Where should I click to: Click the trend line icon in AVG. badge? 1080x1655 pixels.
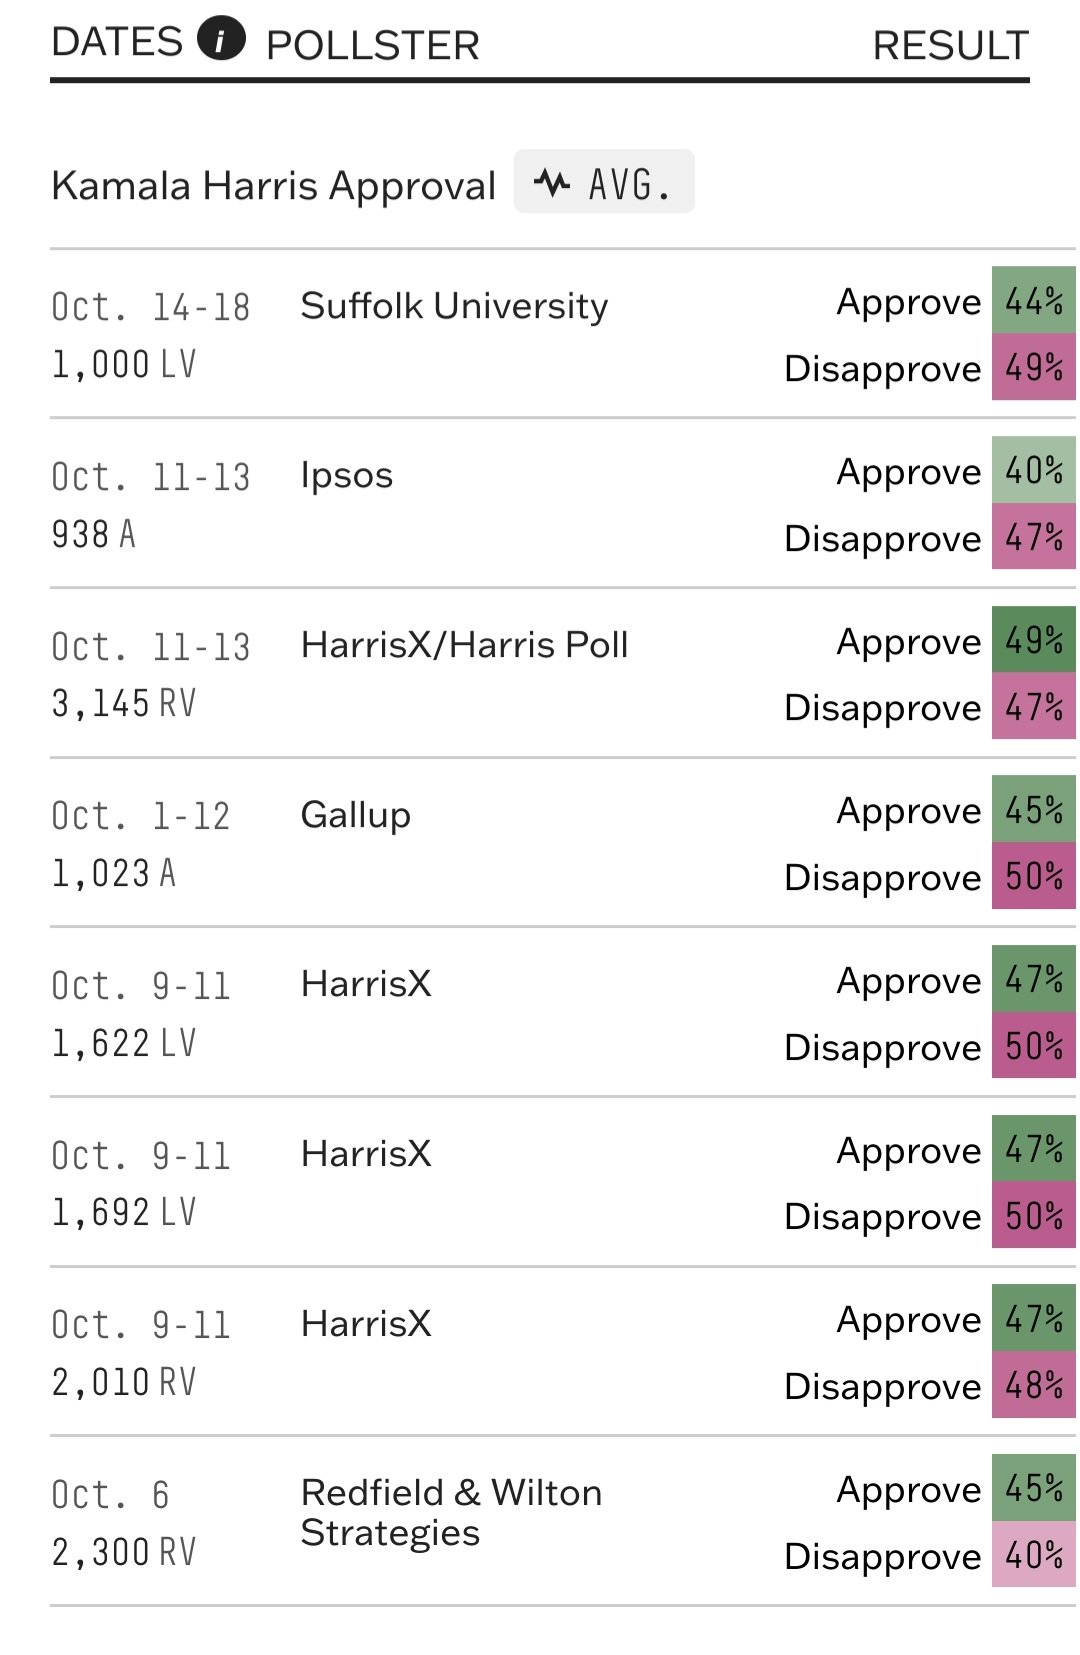(x=551, y=183)
